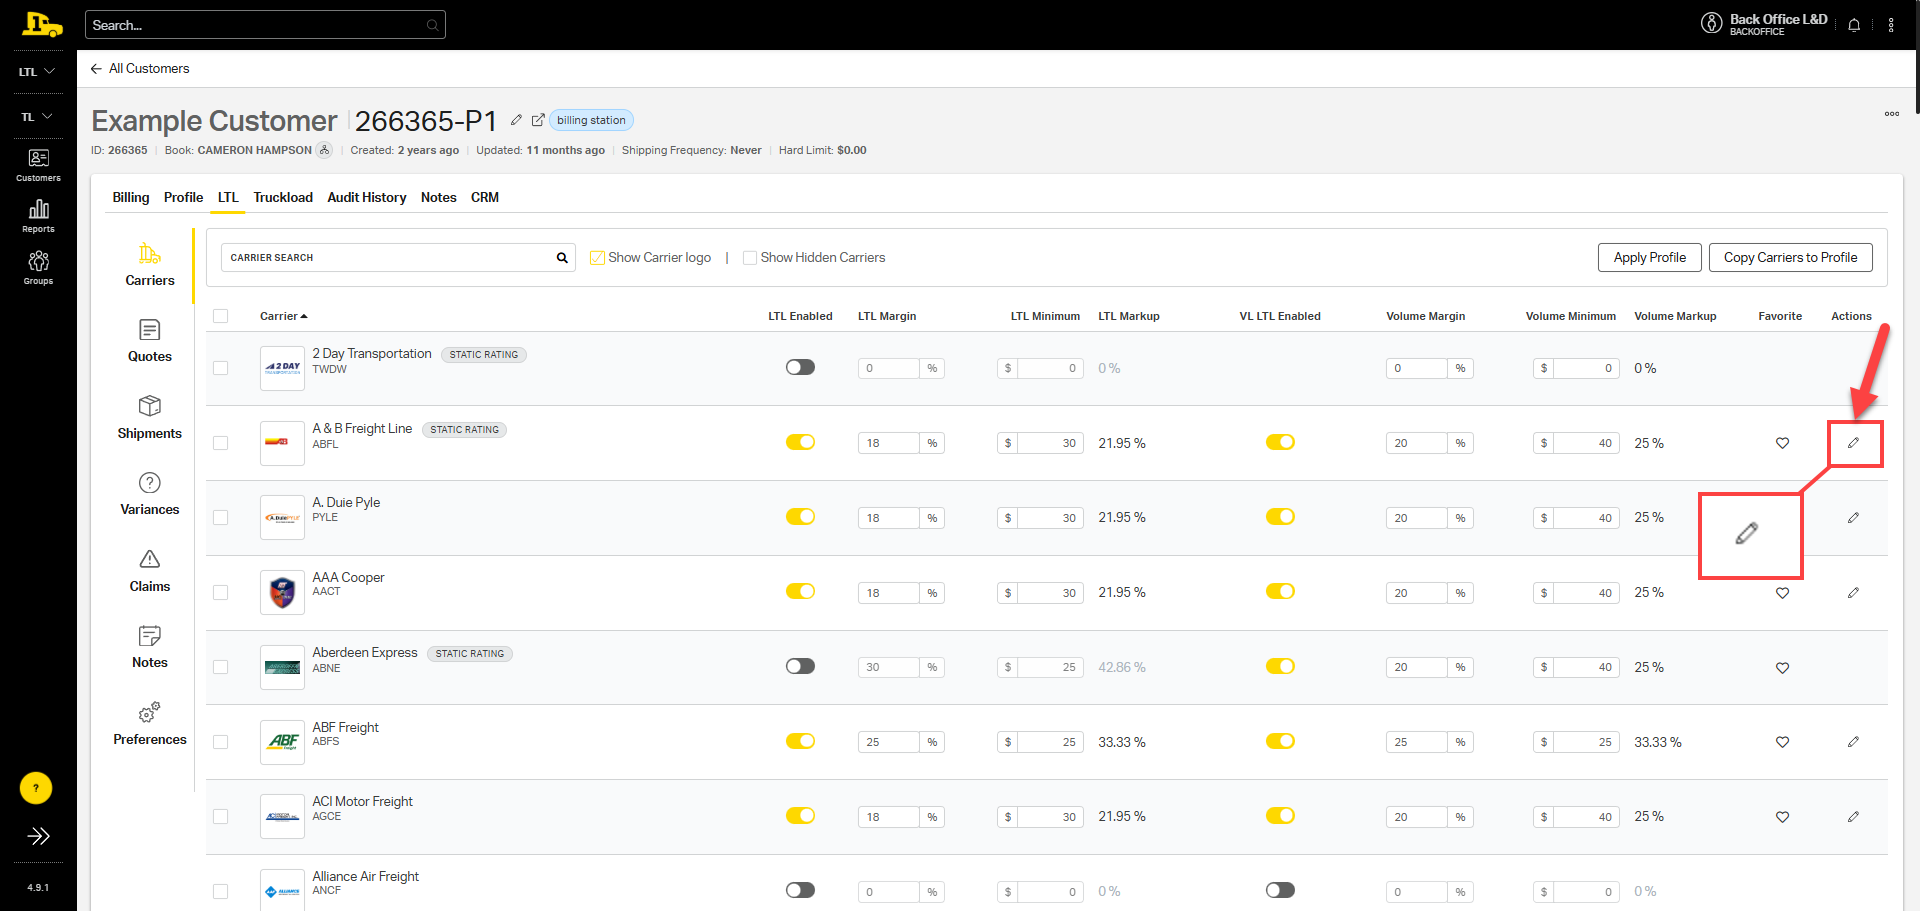Viewport: 1920px width, 911px height.
Task: Click the Apply Profile button
Action: [x=1649, y=257]
